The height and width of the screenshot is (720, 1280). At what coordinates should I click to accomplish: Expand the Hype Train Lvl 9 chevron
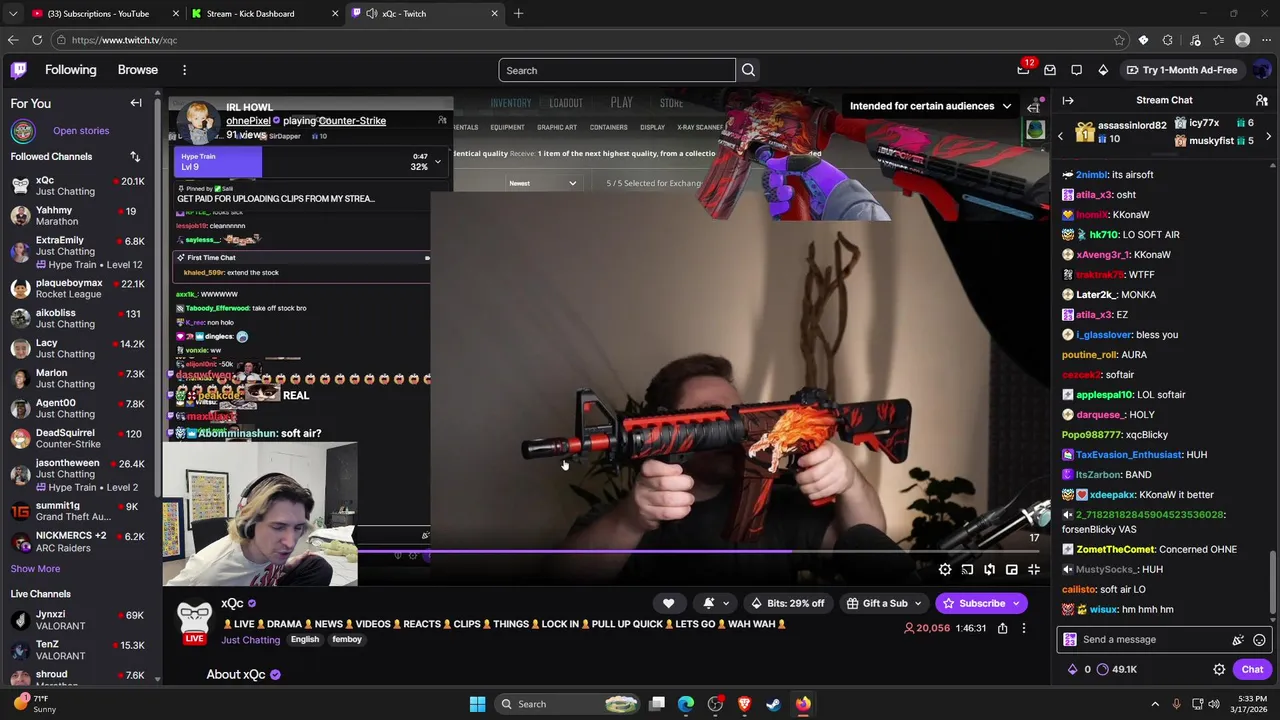coord(437,161)
